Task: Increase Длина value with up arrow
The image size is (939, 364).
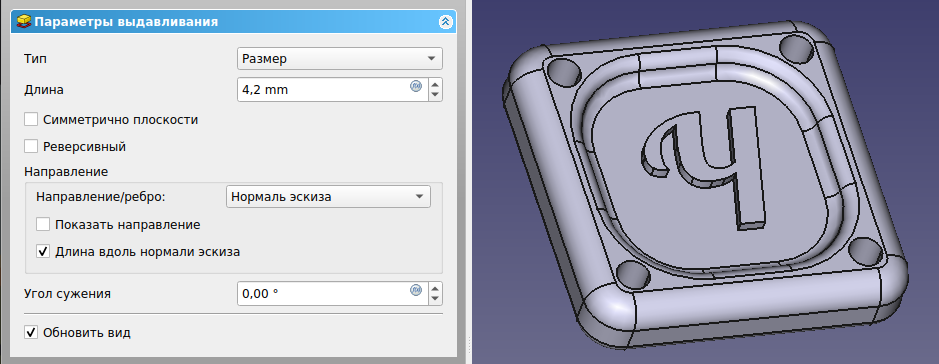Action: [x=435, y=84]
